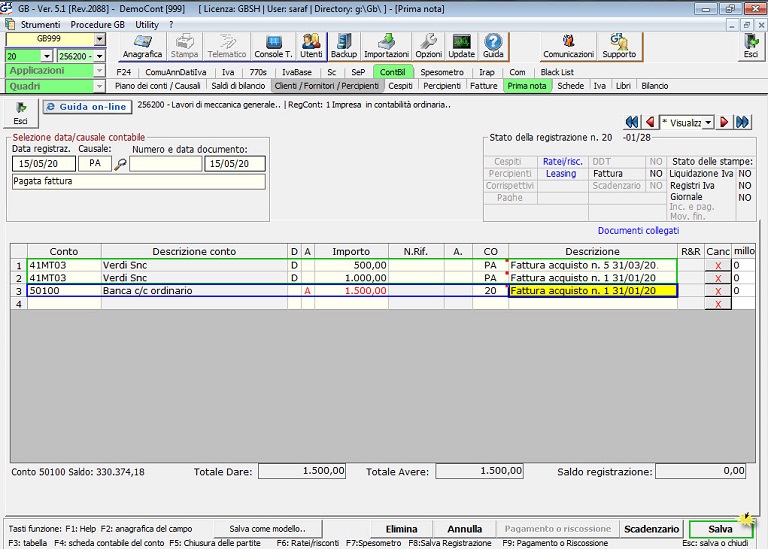
Task: Jump to the first registration with double-left arrow
Action: click(631, 122)
